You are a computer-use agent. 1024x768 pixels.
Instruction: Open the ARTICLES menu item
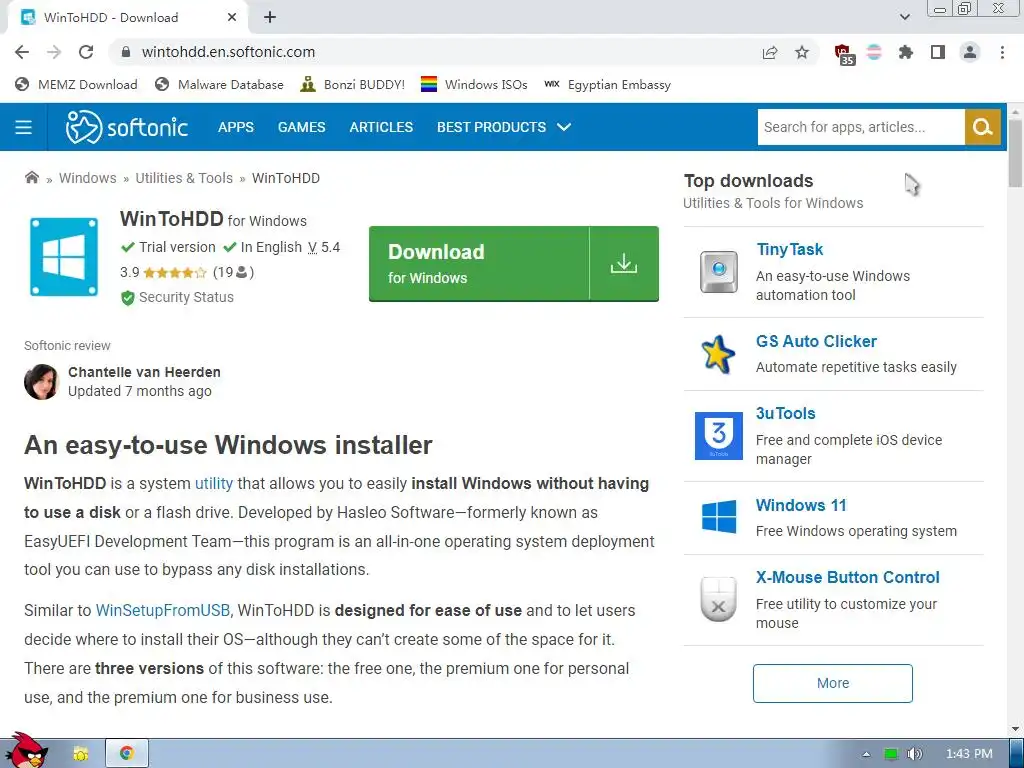tap(381, 127)
